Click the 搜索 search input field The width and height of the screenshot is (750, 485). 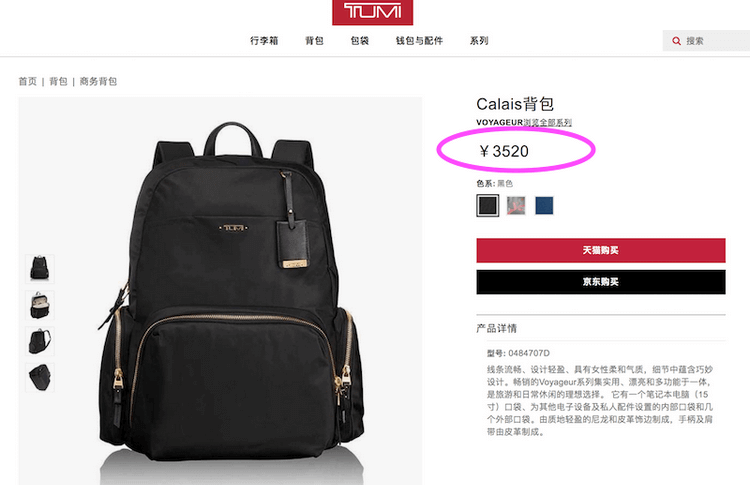pyautogui.click(x=706, y=41)
